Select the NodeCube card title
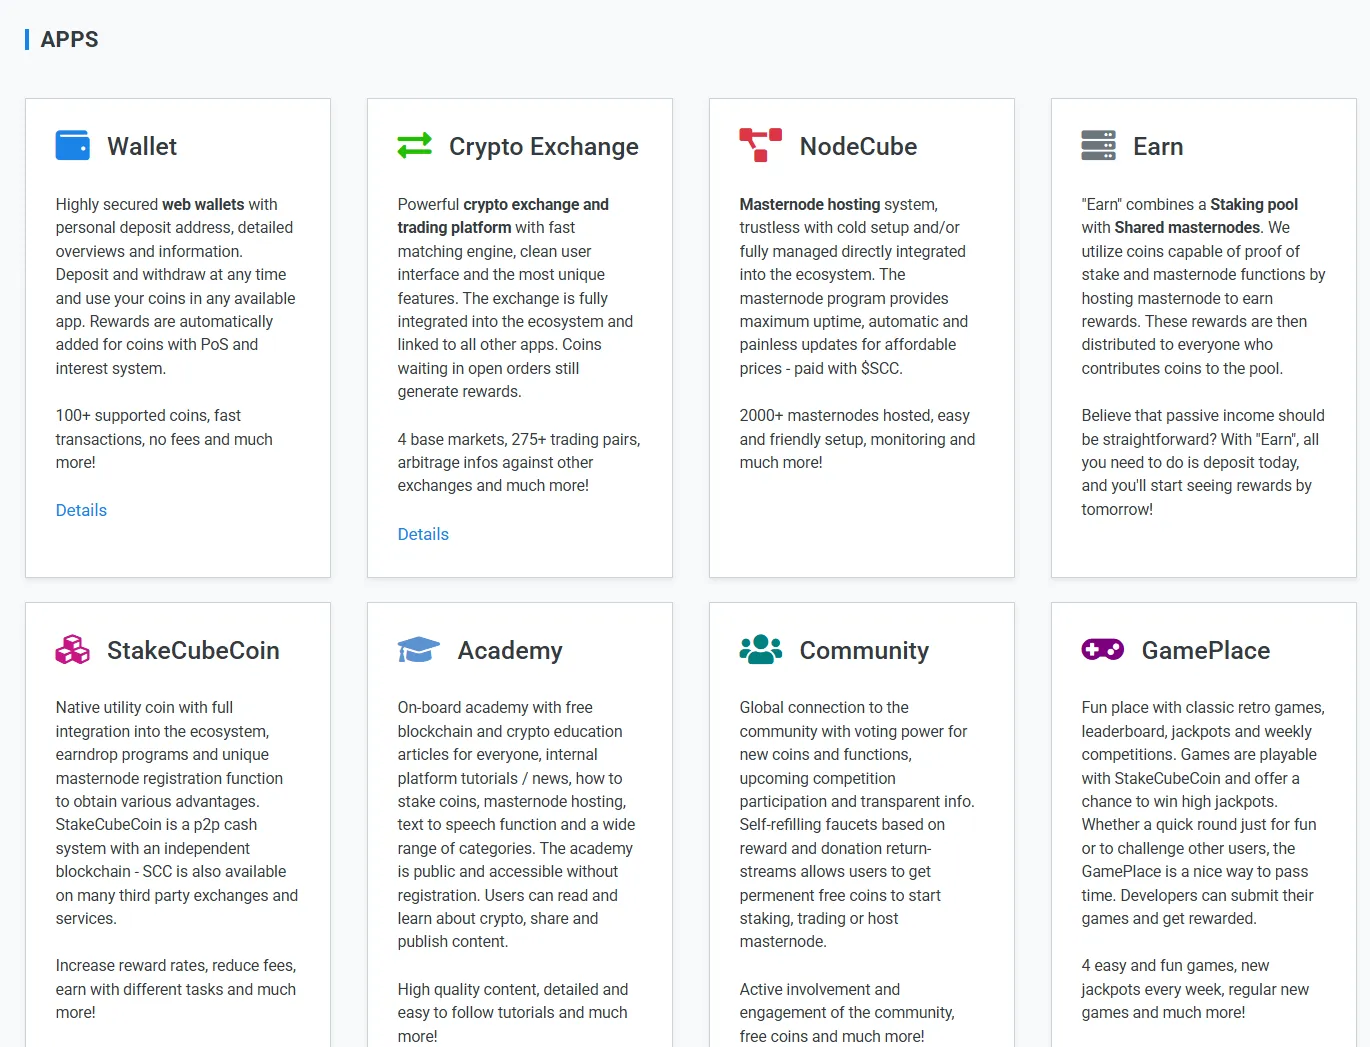Screen dimensions: 1370x1047 point(858,146)
